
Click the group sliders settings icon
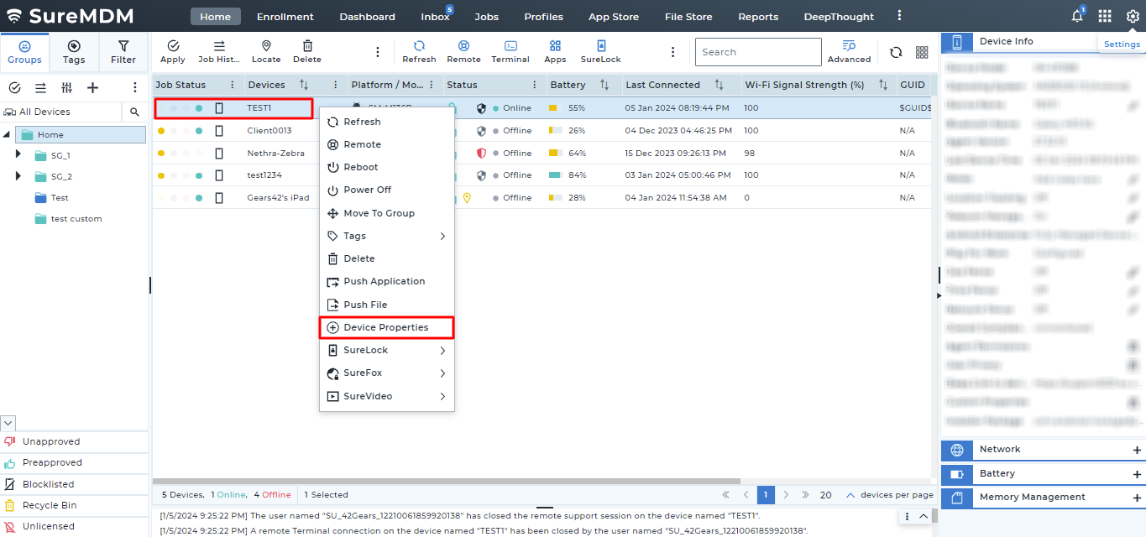pyautogui.click(x=67, y=88)
